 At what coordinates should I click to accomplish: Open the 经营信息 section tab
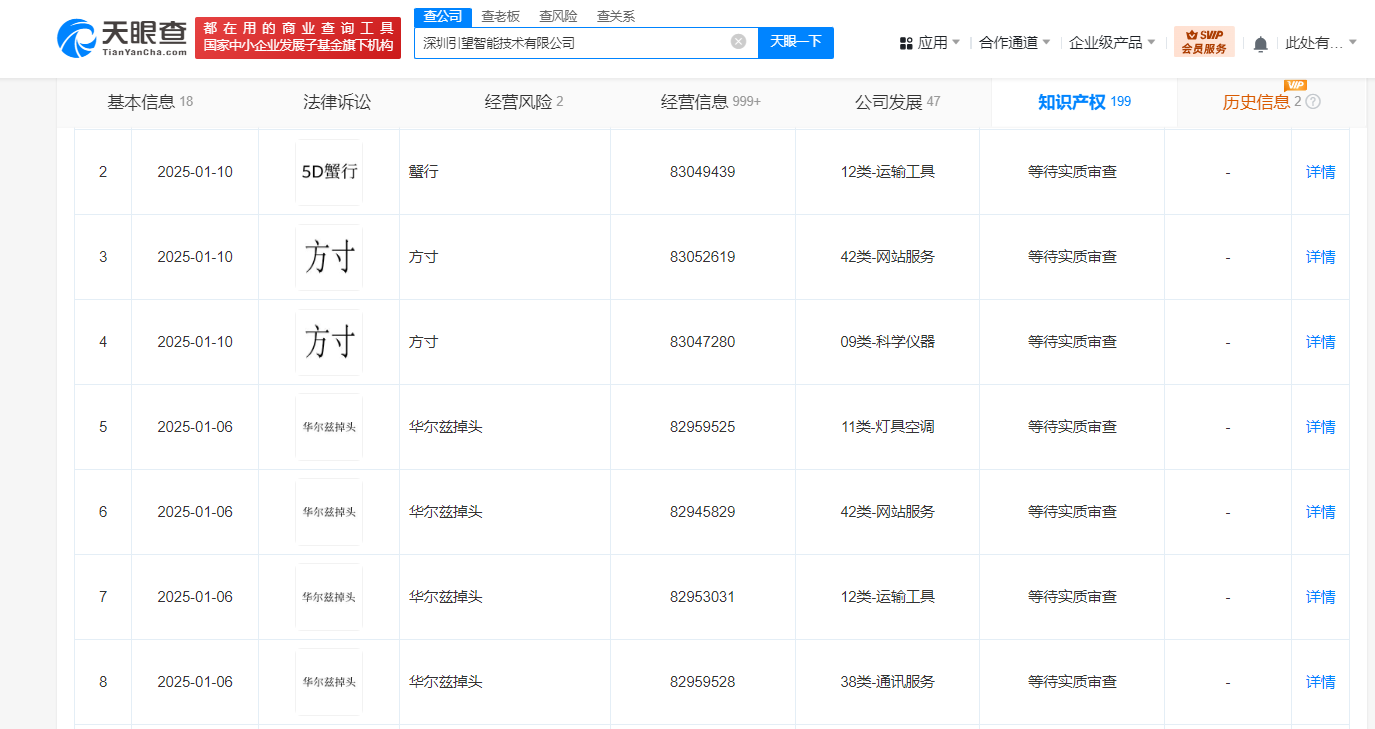click(710, 102)
